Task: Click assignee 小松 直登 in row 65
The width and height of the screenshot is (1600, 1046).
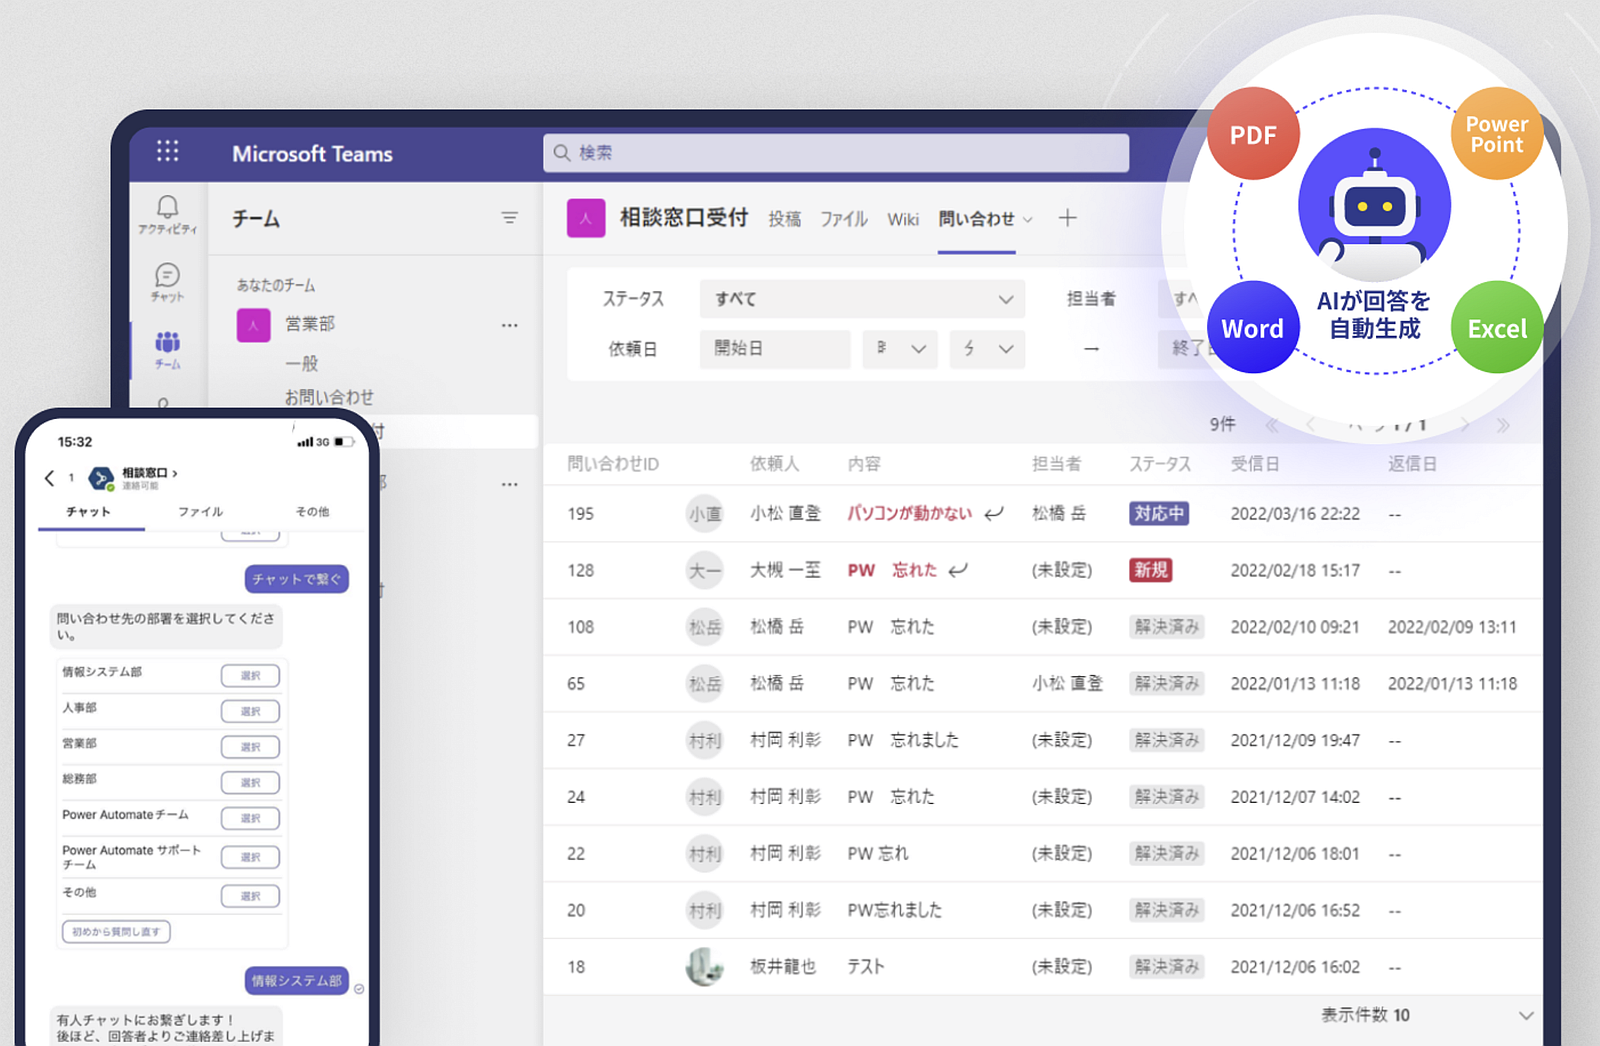Action: pos(1067,684)
